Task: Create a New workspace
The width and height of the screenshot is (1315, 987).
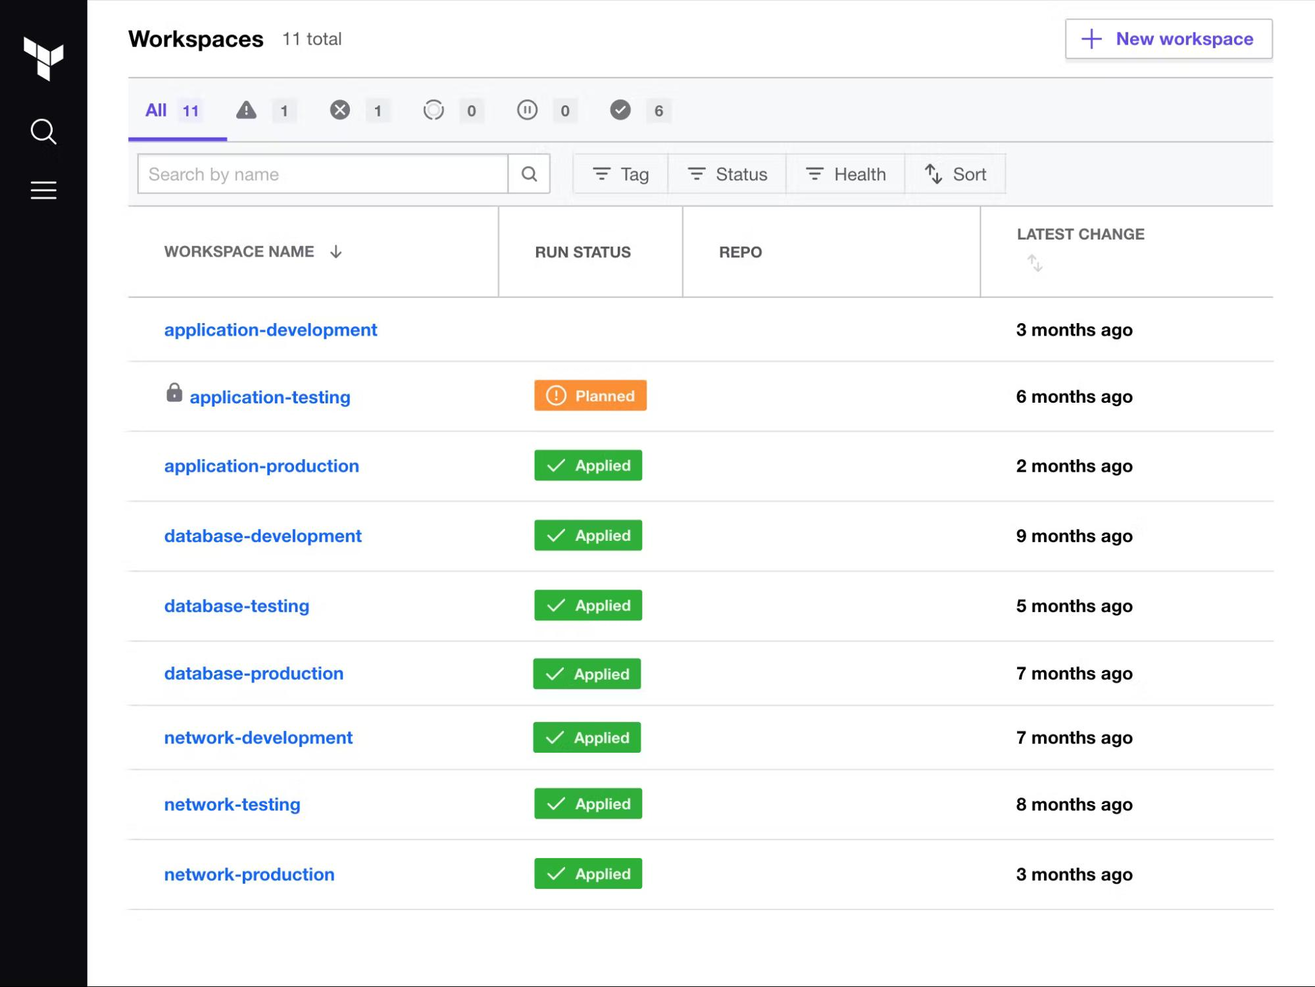Action: 1168,38
